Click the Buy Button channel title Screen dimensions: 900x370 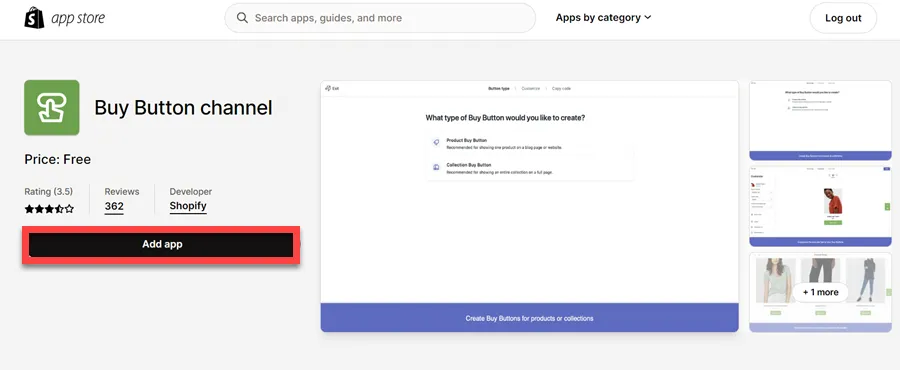(183, 107)
